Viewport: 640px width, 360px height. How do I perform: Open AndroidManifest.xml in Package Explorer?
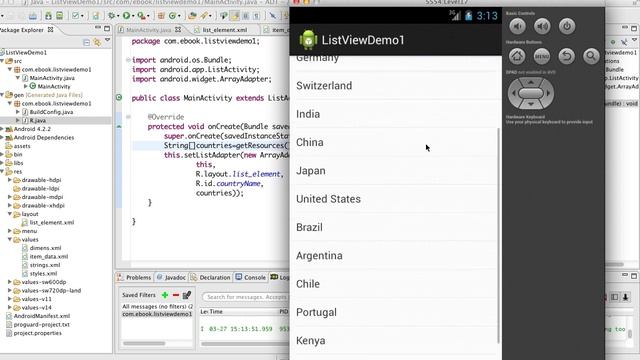point(42,316)
